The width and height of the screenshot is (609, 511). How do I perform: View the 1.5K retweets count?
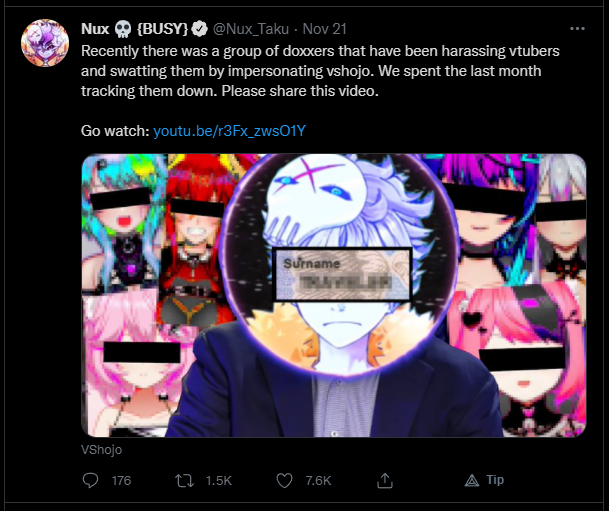pos(219,481)
